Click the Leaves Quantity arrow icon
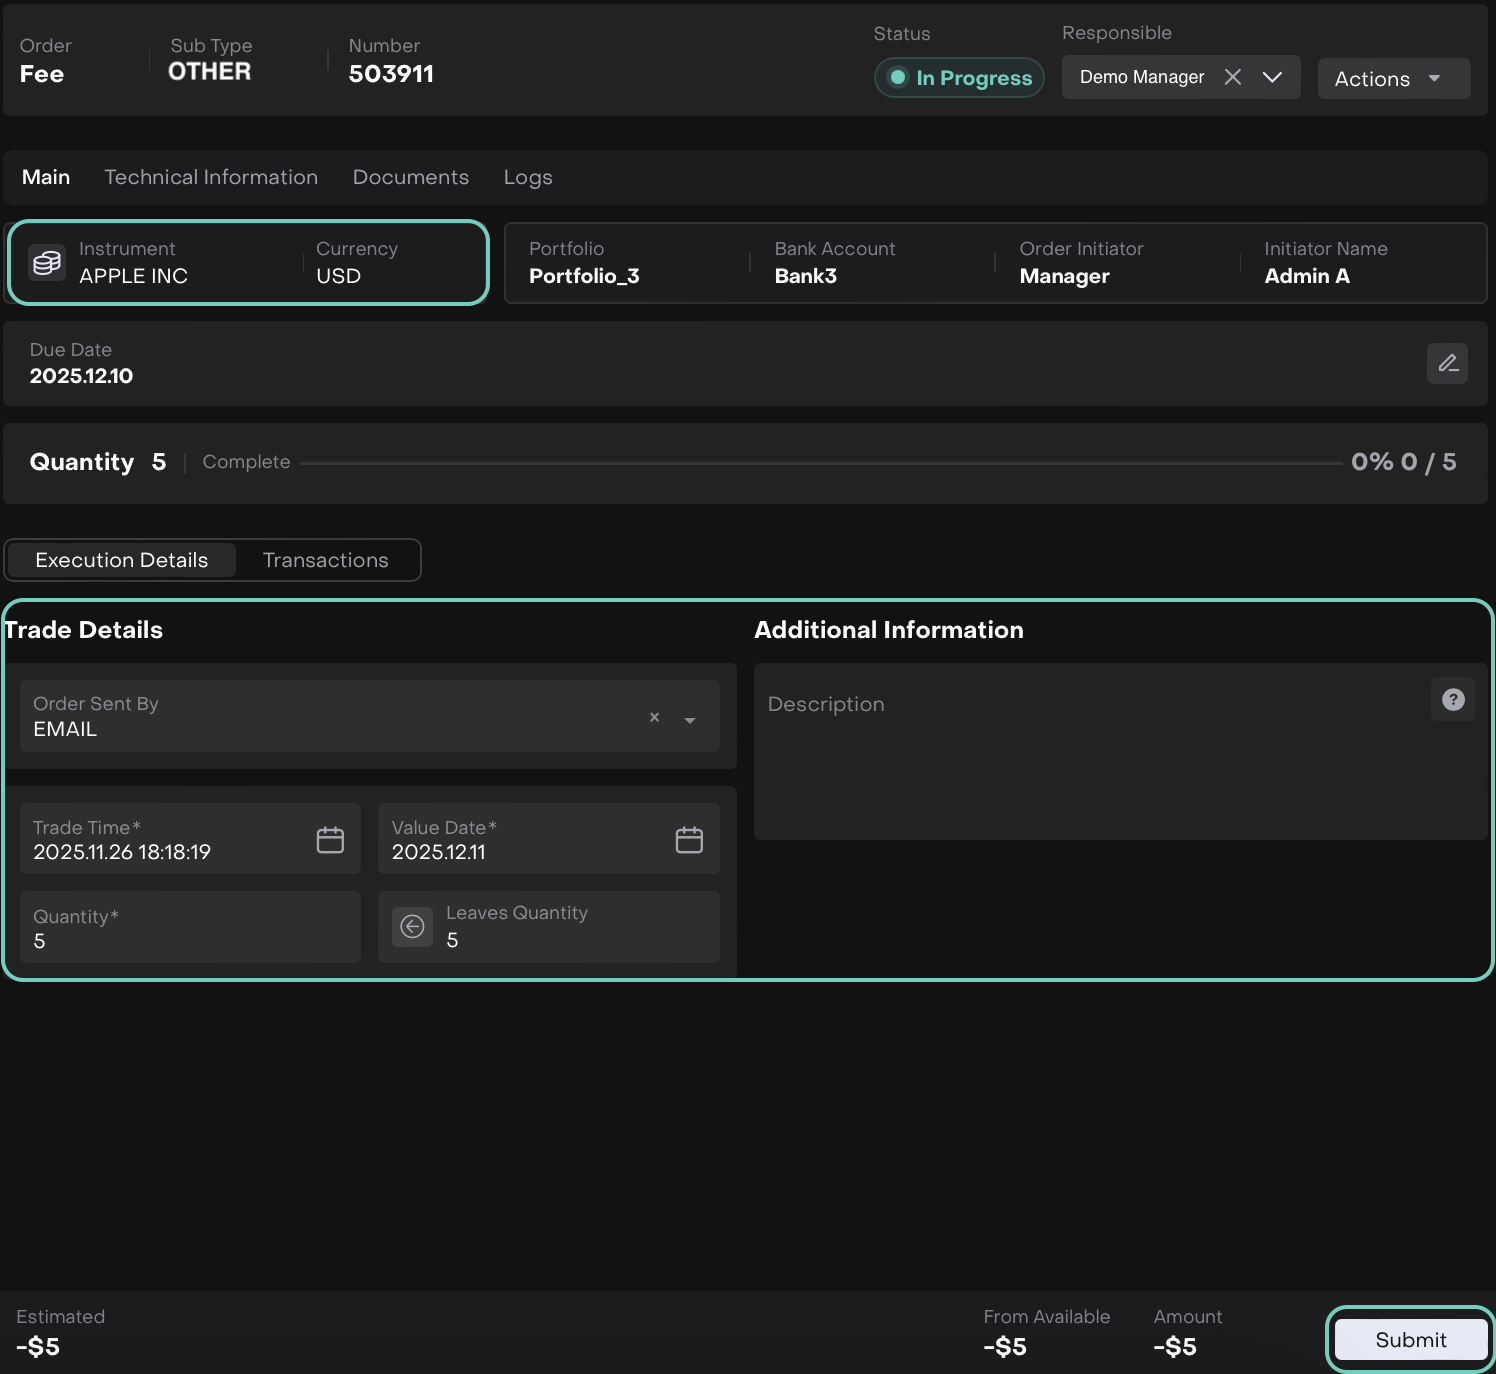Image resolution: width=1496 pixels, height=1374 pixels. pos(412,927)
